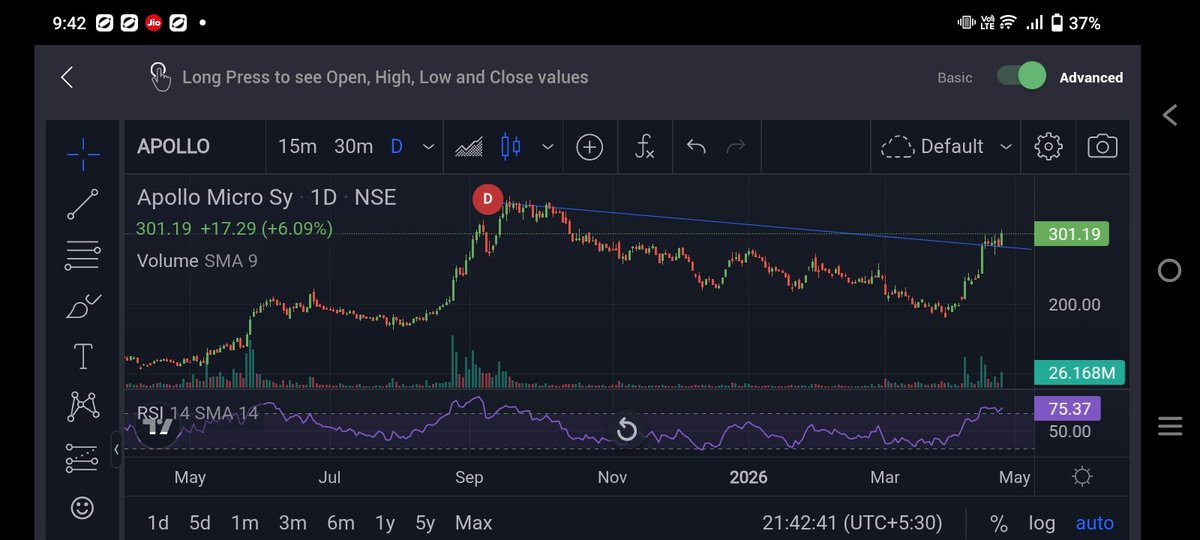The height and width of the screenshot is (540, 1200).
Task: Open the area chart style icon
Action: pos(469,147)
